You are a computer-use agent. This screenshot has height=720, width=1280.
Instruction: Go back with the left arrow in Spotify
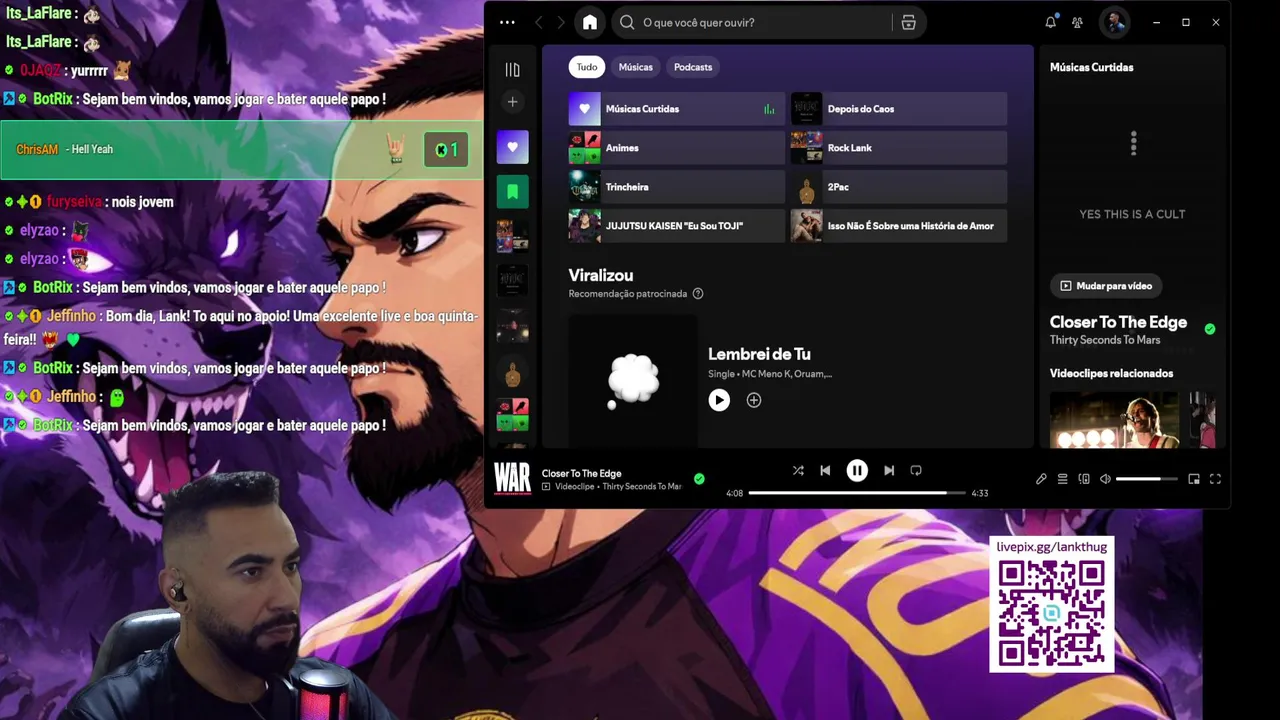(x=539, y=22)
